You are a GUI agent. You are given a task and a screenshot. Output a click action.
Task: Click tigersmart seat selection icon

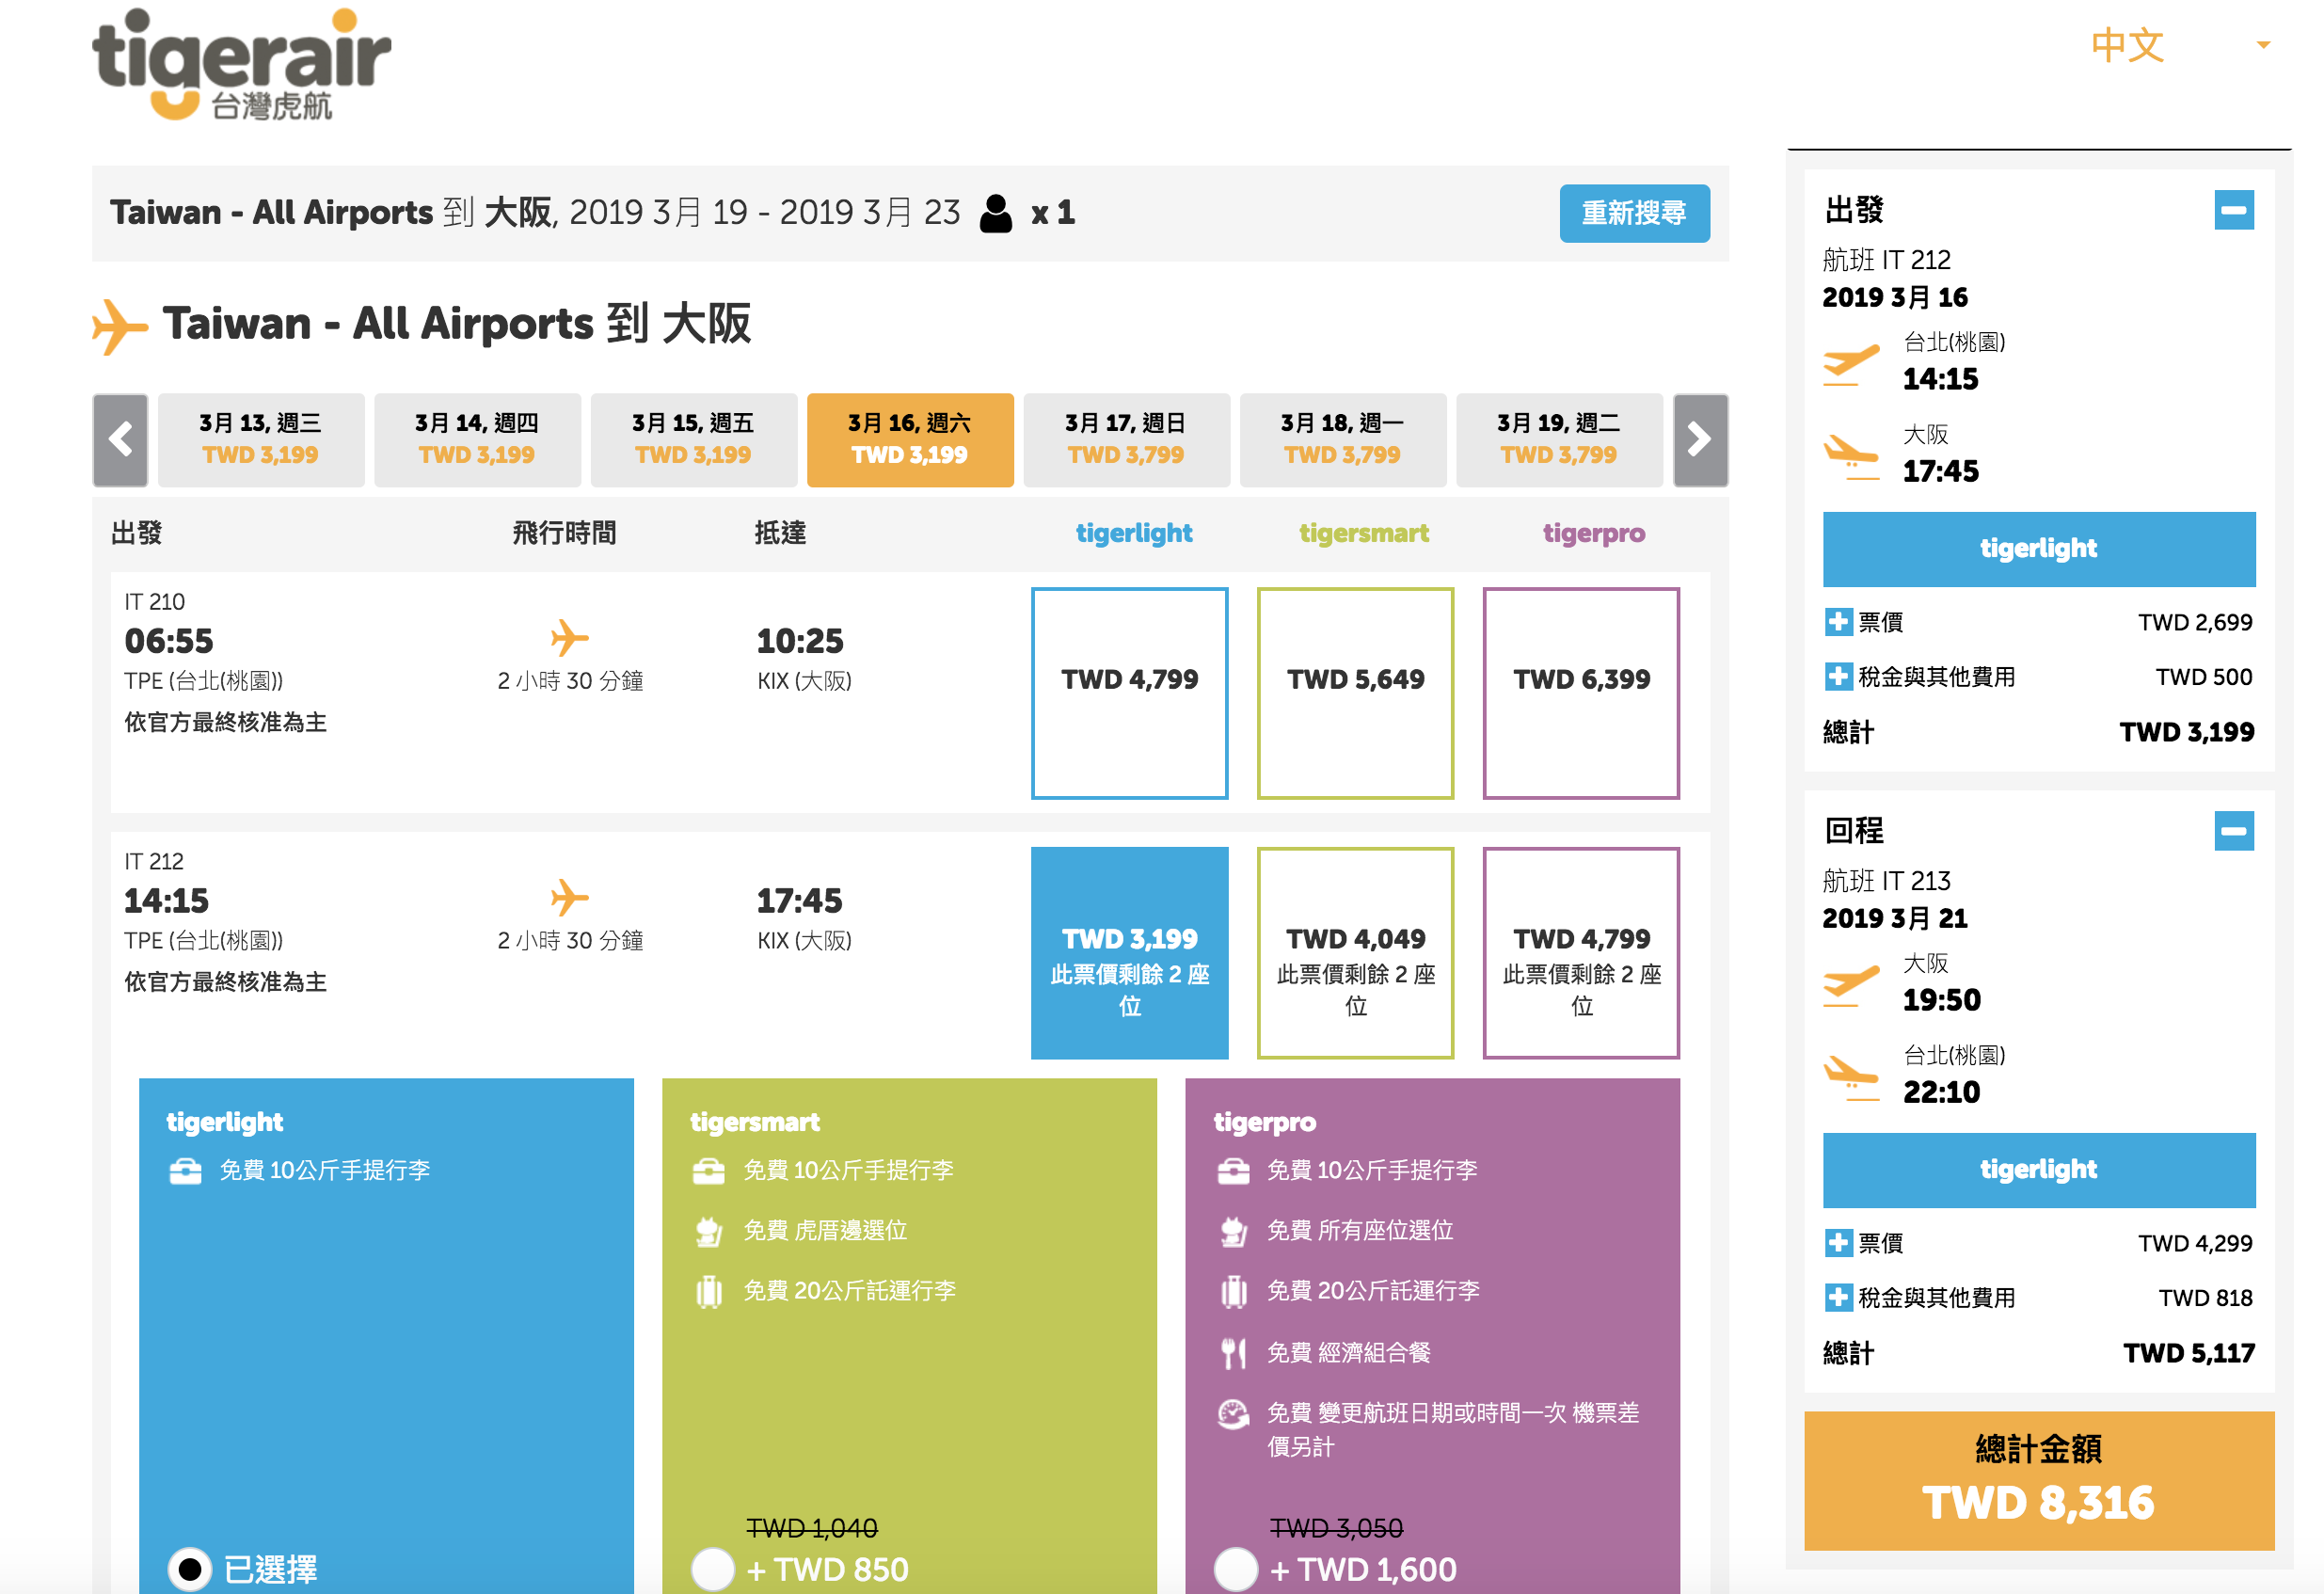(709, 1232)
